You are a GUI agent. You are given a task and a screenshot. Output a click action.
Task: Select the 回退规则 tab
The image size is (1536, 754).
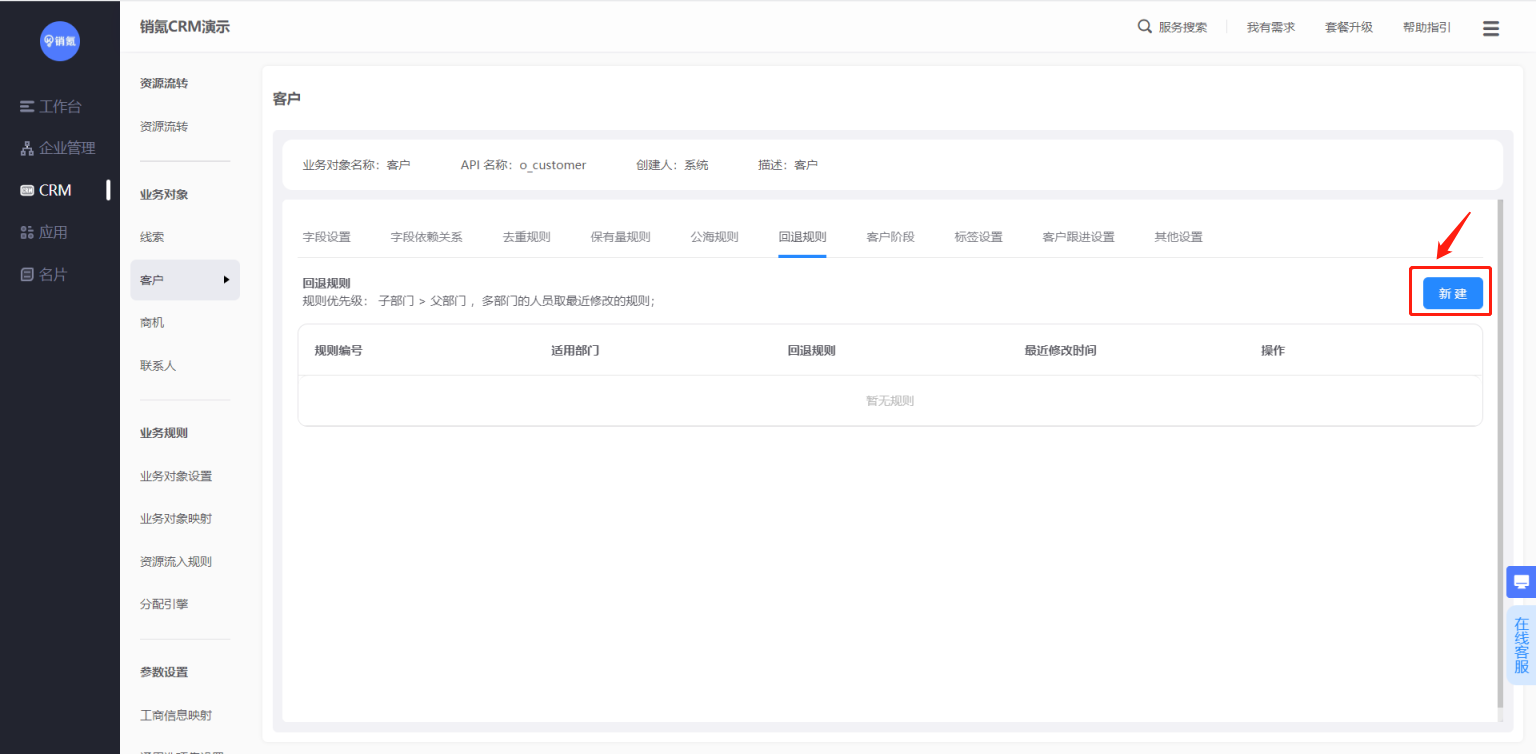(803, 237)
